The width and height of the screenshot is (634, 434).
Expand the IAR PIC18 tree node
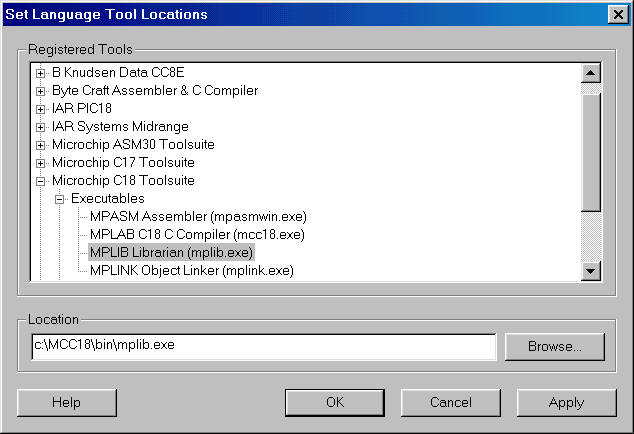tap(40, 109)
